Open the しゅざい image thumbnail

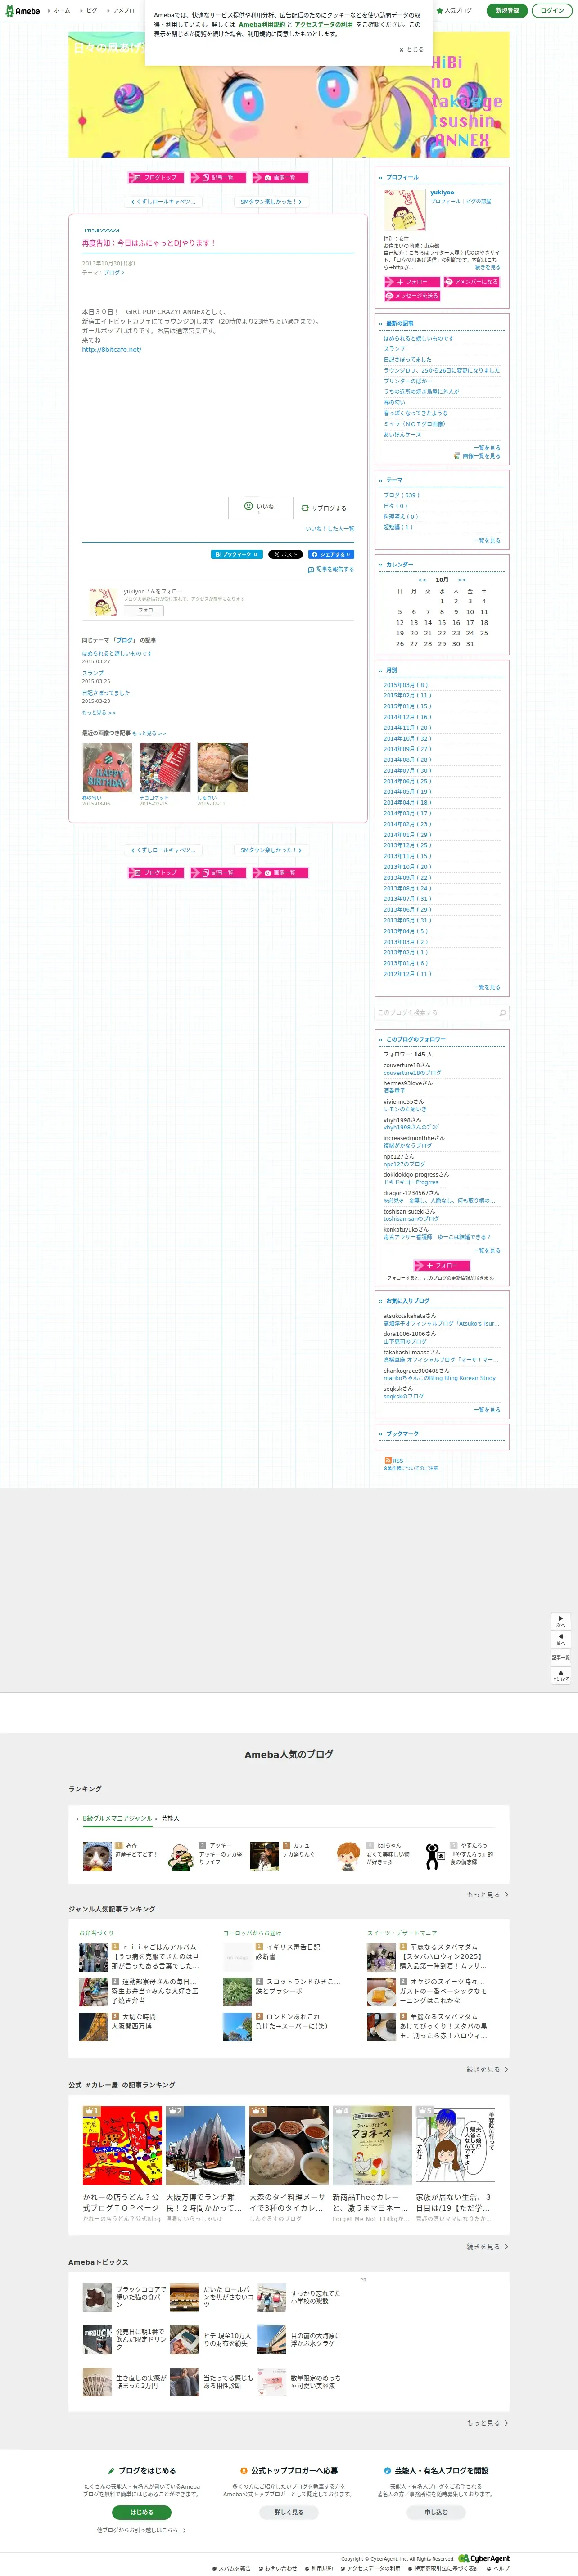click(222, 768)
